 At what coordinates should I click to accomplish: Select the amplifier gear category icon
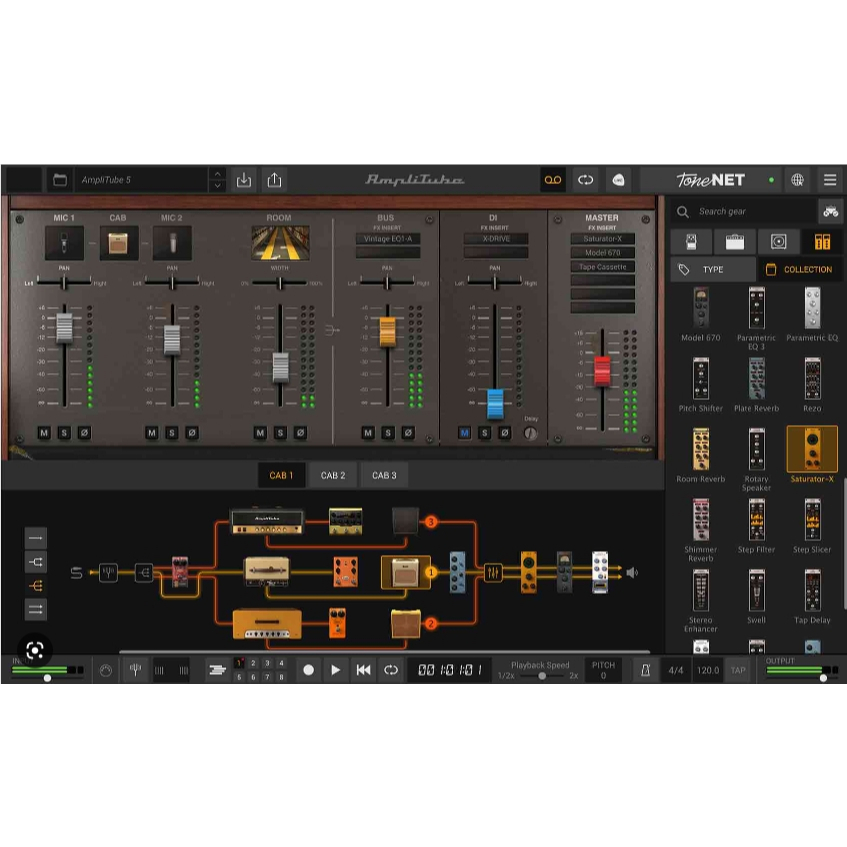[735, 242]
